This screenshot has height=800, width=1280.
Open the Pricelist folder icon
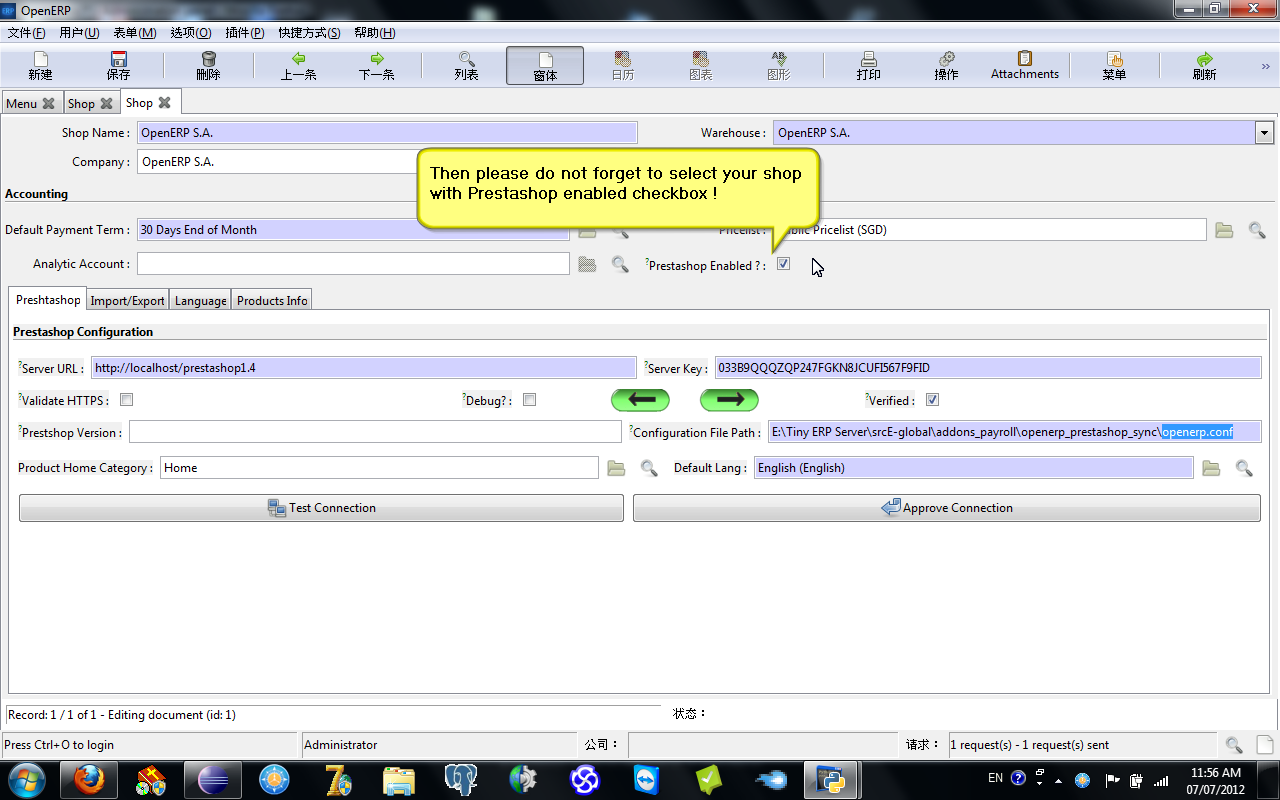pos(1224,230)
